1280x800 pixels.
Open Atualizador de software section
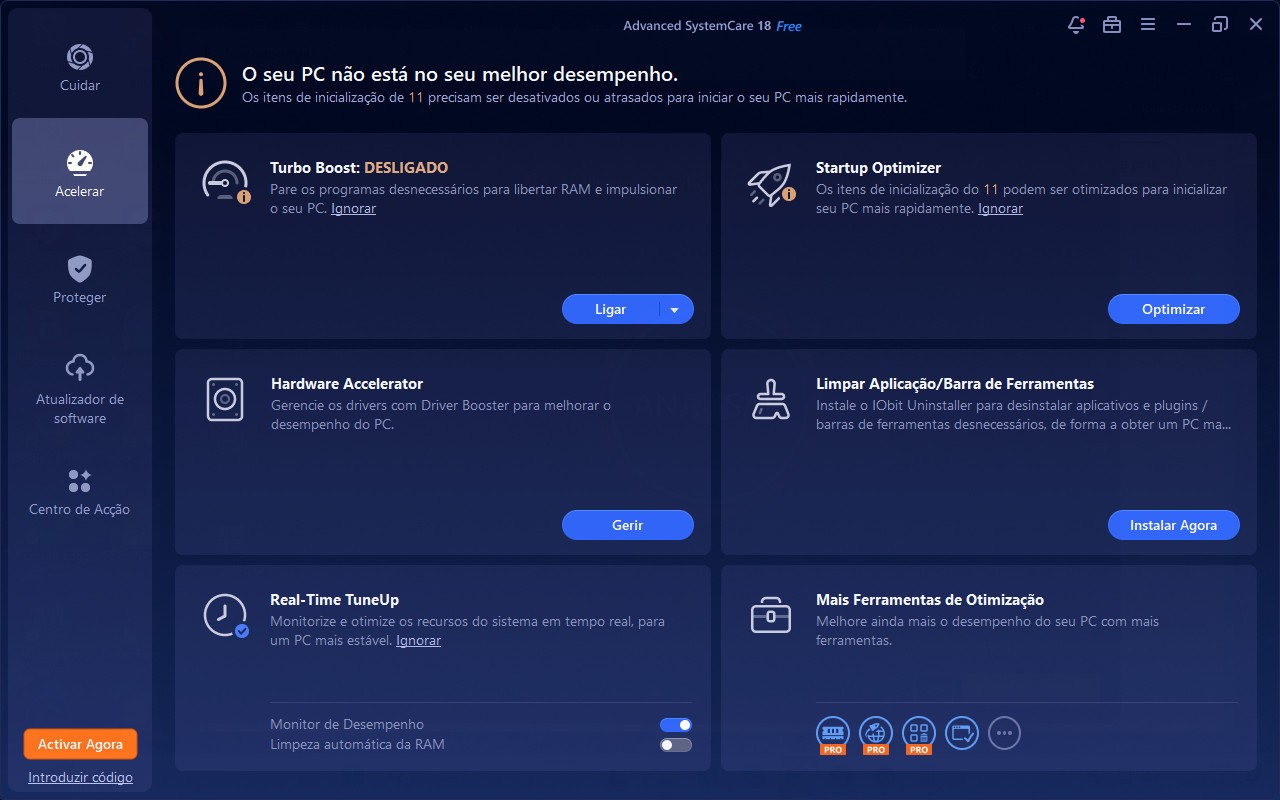(x=80, y=389)
